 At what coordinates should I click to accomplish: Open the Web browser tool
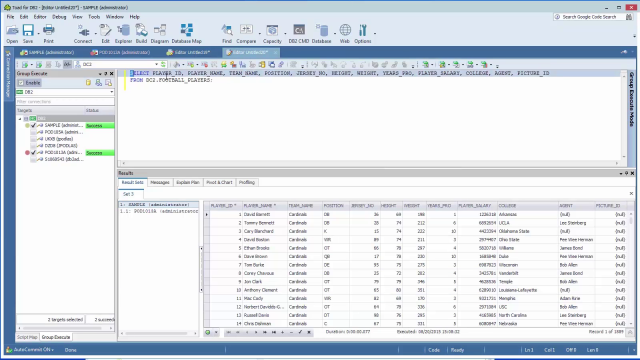(x=345, y=34)
